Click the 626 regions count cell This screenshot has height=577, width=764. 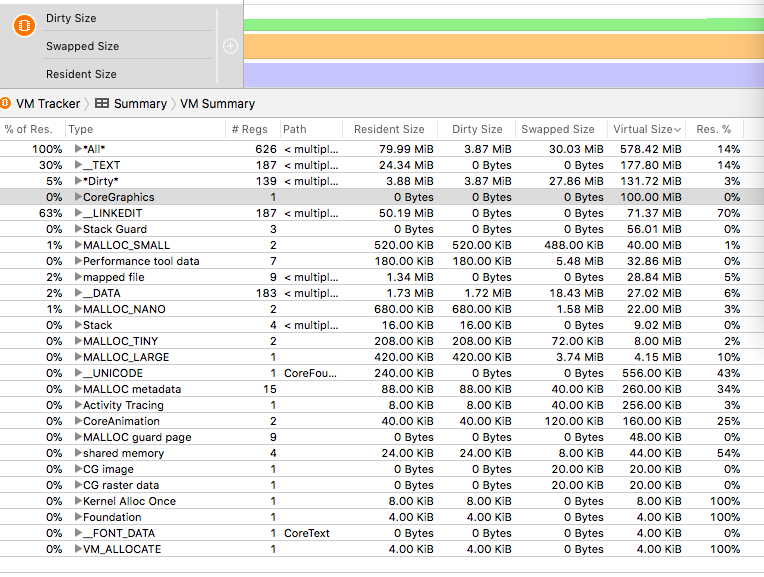(266, 149)
